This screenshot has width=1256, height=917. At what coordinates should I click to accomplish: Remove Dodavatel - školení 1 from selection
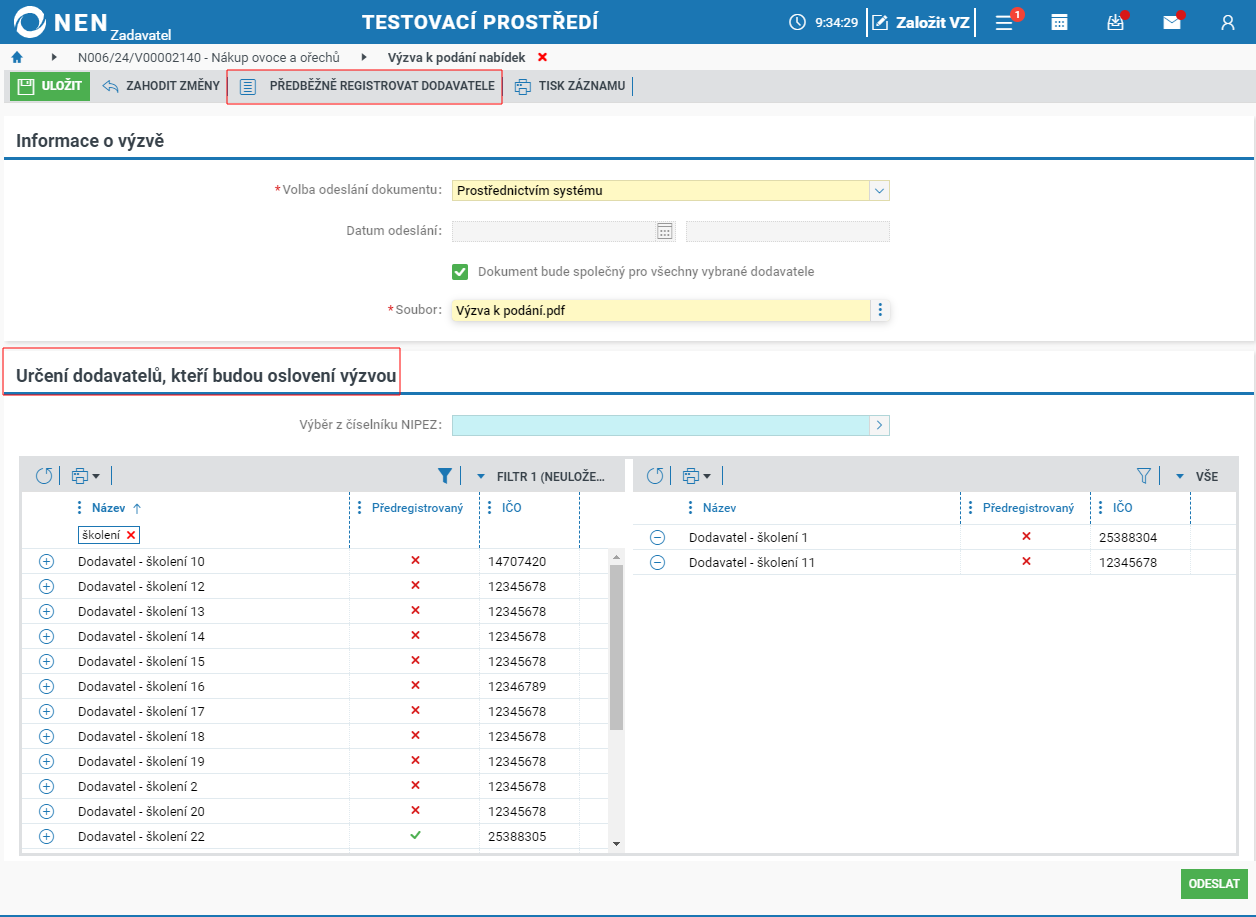pos(657,537)
